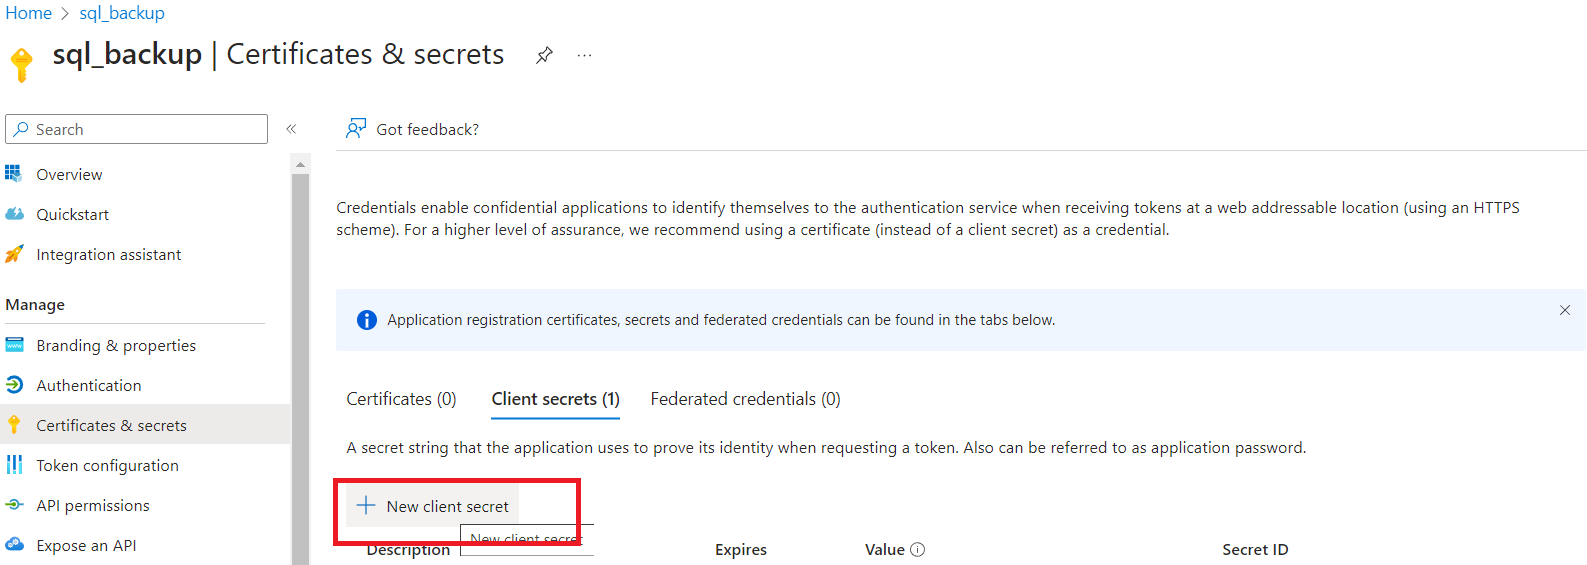Image resolution: width=1587 pixels, height=565 pixels.
Task: Select the Client secrets (1) tab
Action: 555,399
